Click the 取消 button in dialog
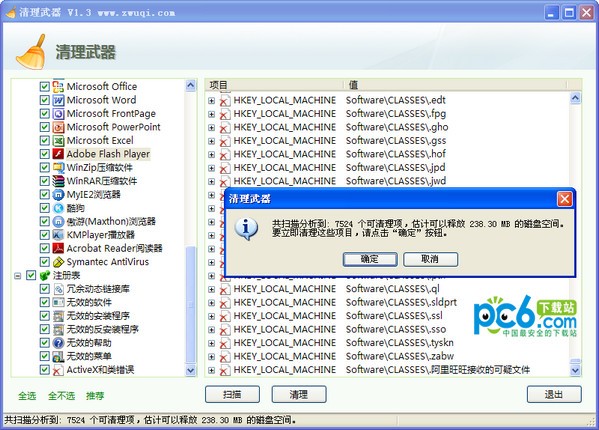 click(430, 259)
